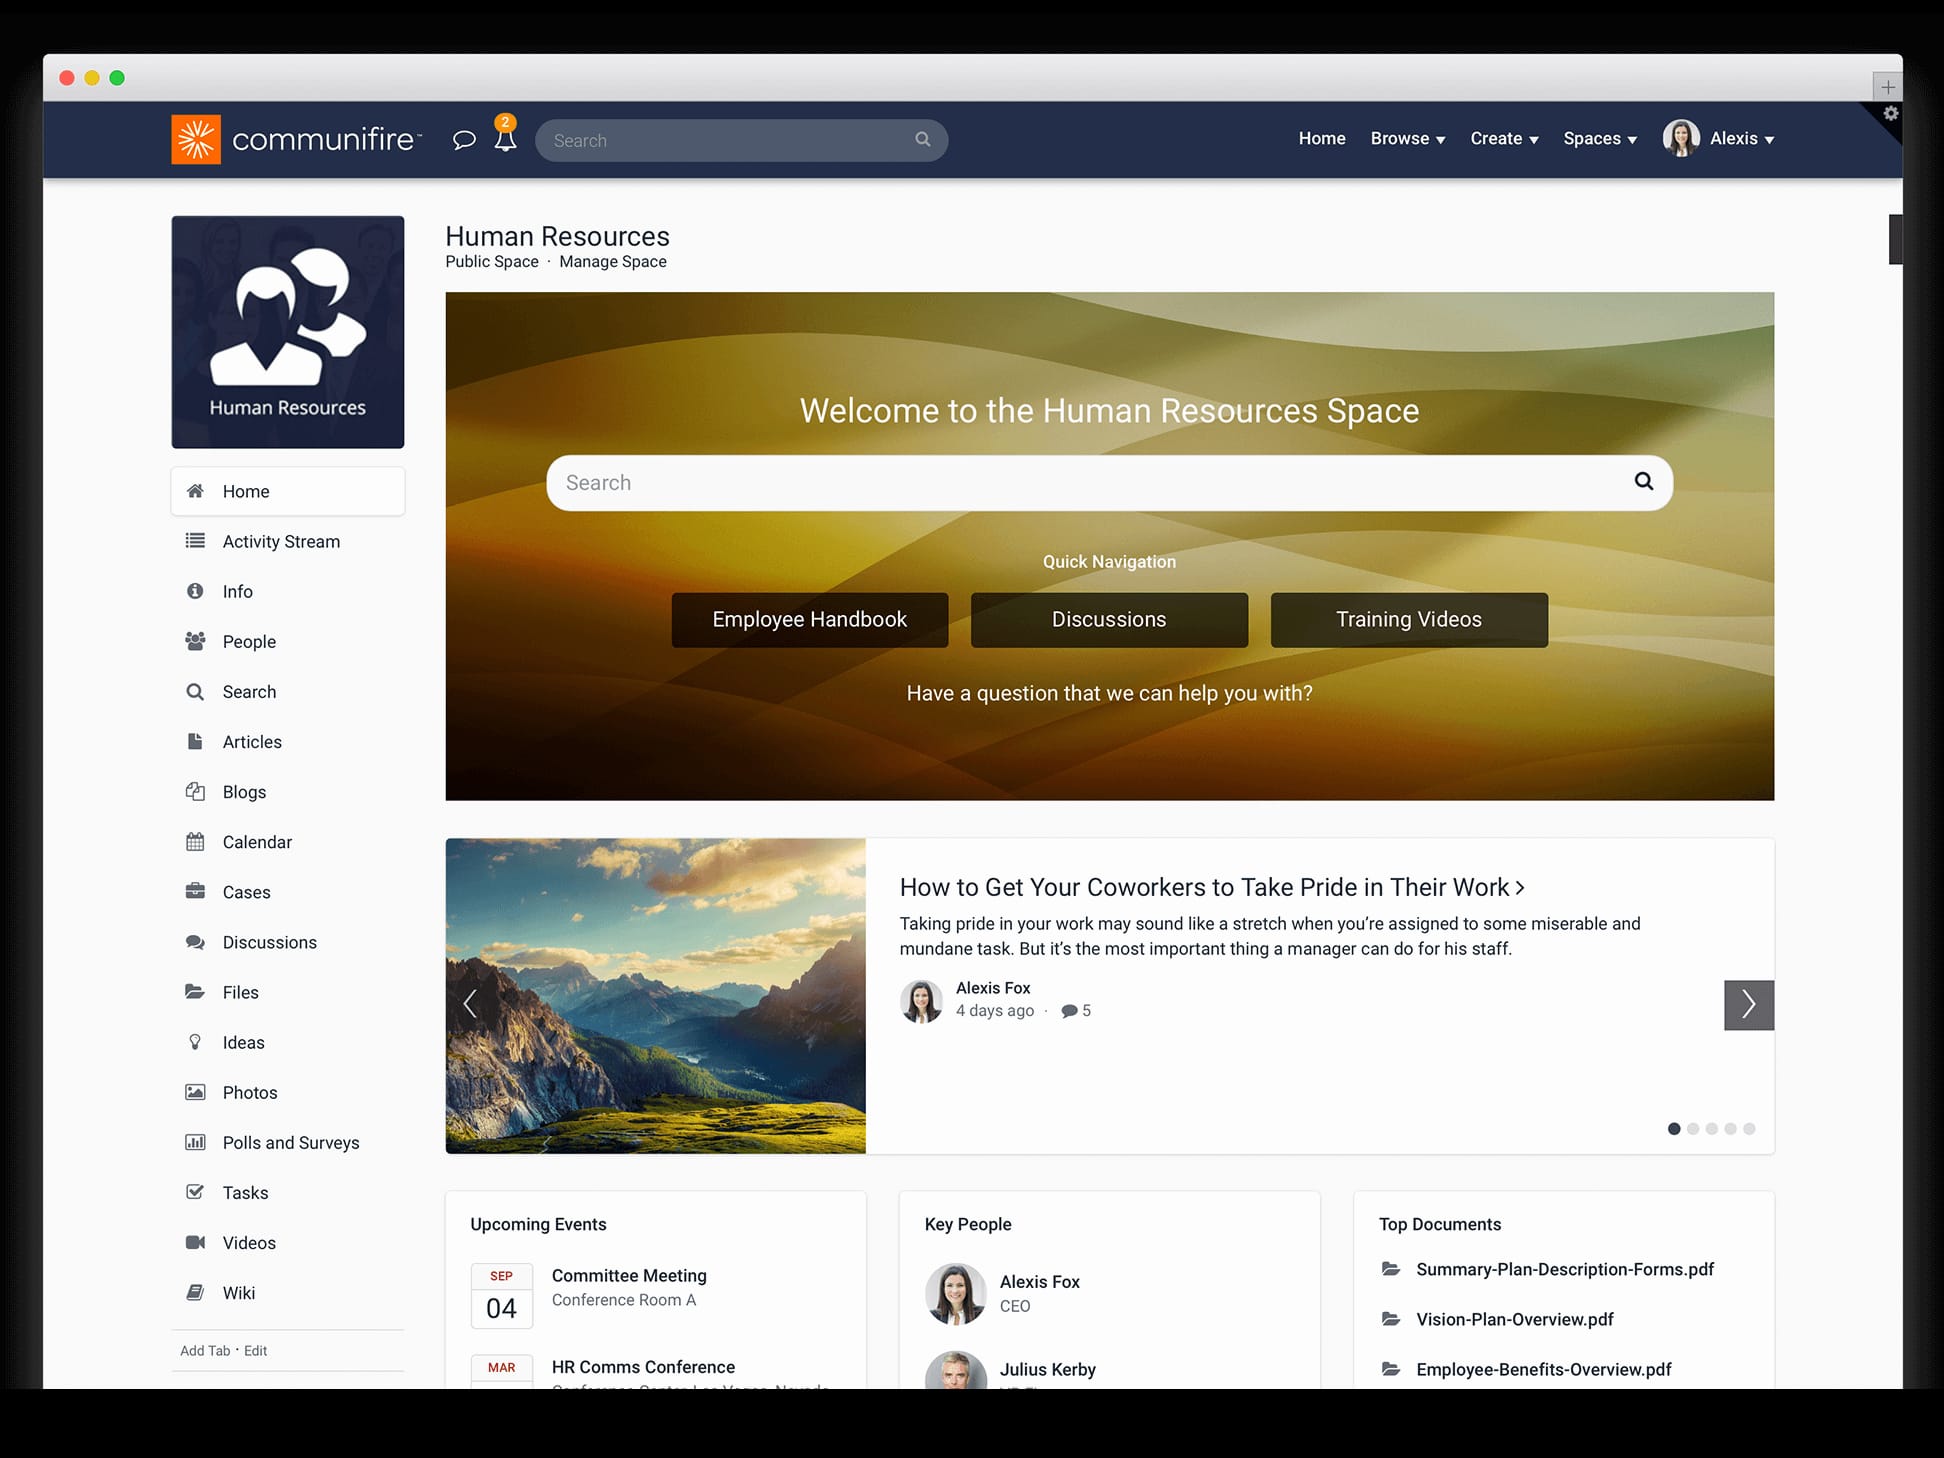Image resolution: width=1944 pixels, height=1458 pixels.
Task: Select the Home tab in sidebar
Action: [x=288, y=491]
